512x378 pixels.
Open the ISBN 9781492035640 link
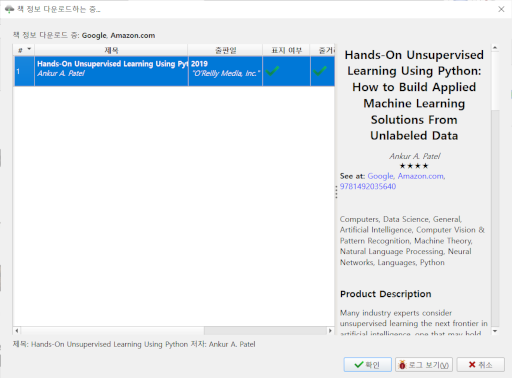click(368, 186)
